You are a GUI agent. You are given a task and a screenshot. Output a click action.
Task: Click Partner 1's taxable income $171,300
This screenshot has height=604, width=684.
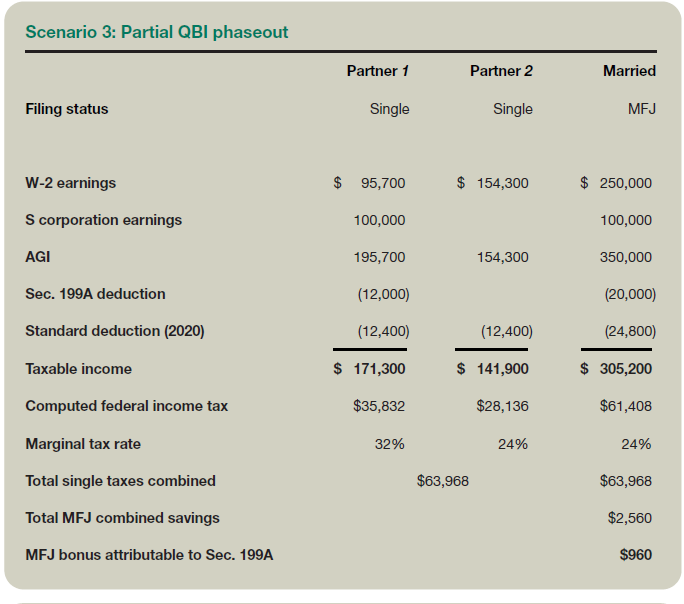(x=370, y=369)
